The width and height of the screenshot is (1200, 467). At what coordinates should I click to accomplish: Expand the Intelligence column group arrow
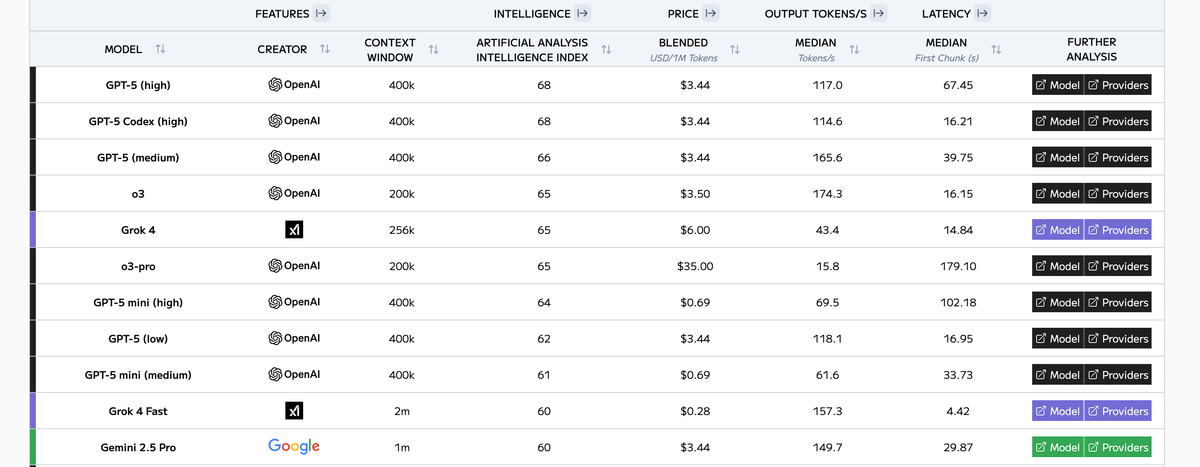pos(583,14)
